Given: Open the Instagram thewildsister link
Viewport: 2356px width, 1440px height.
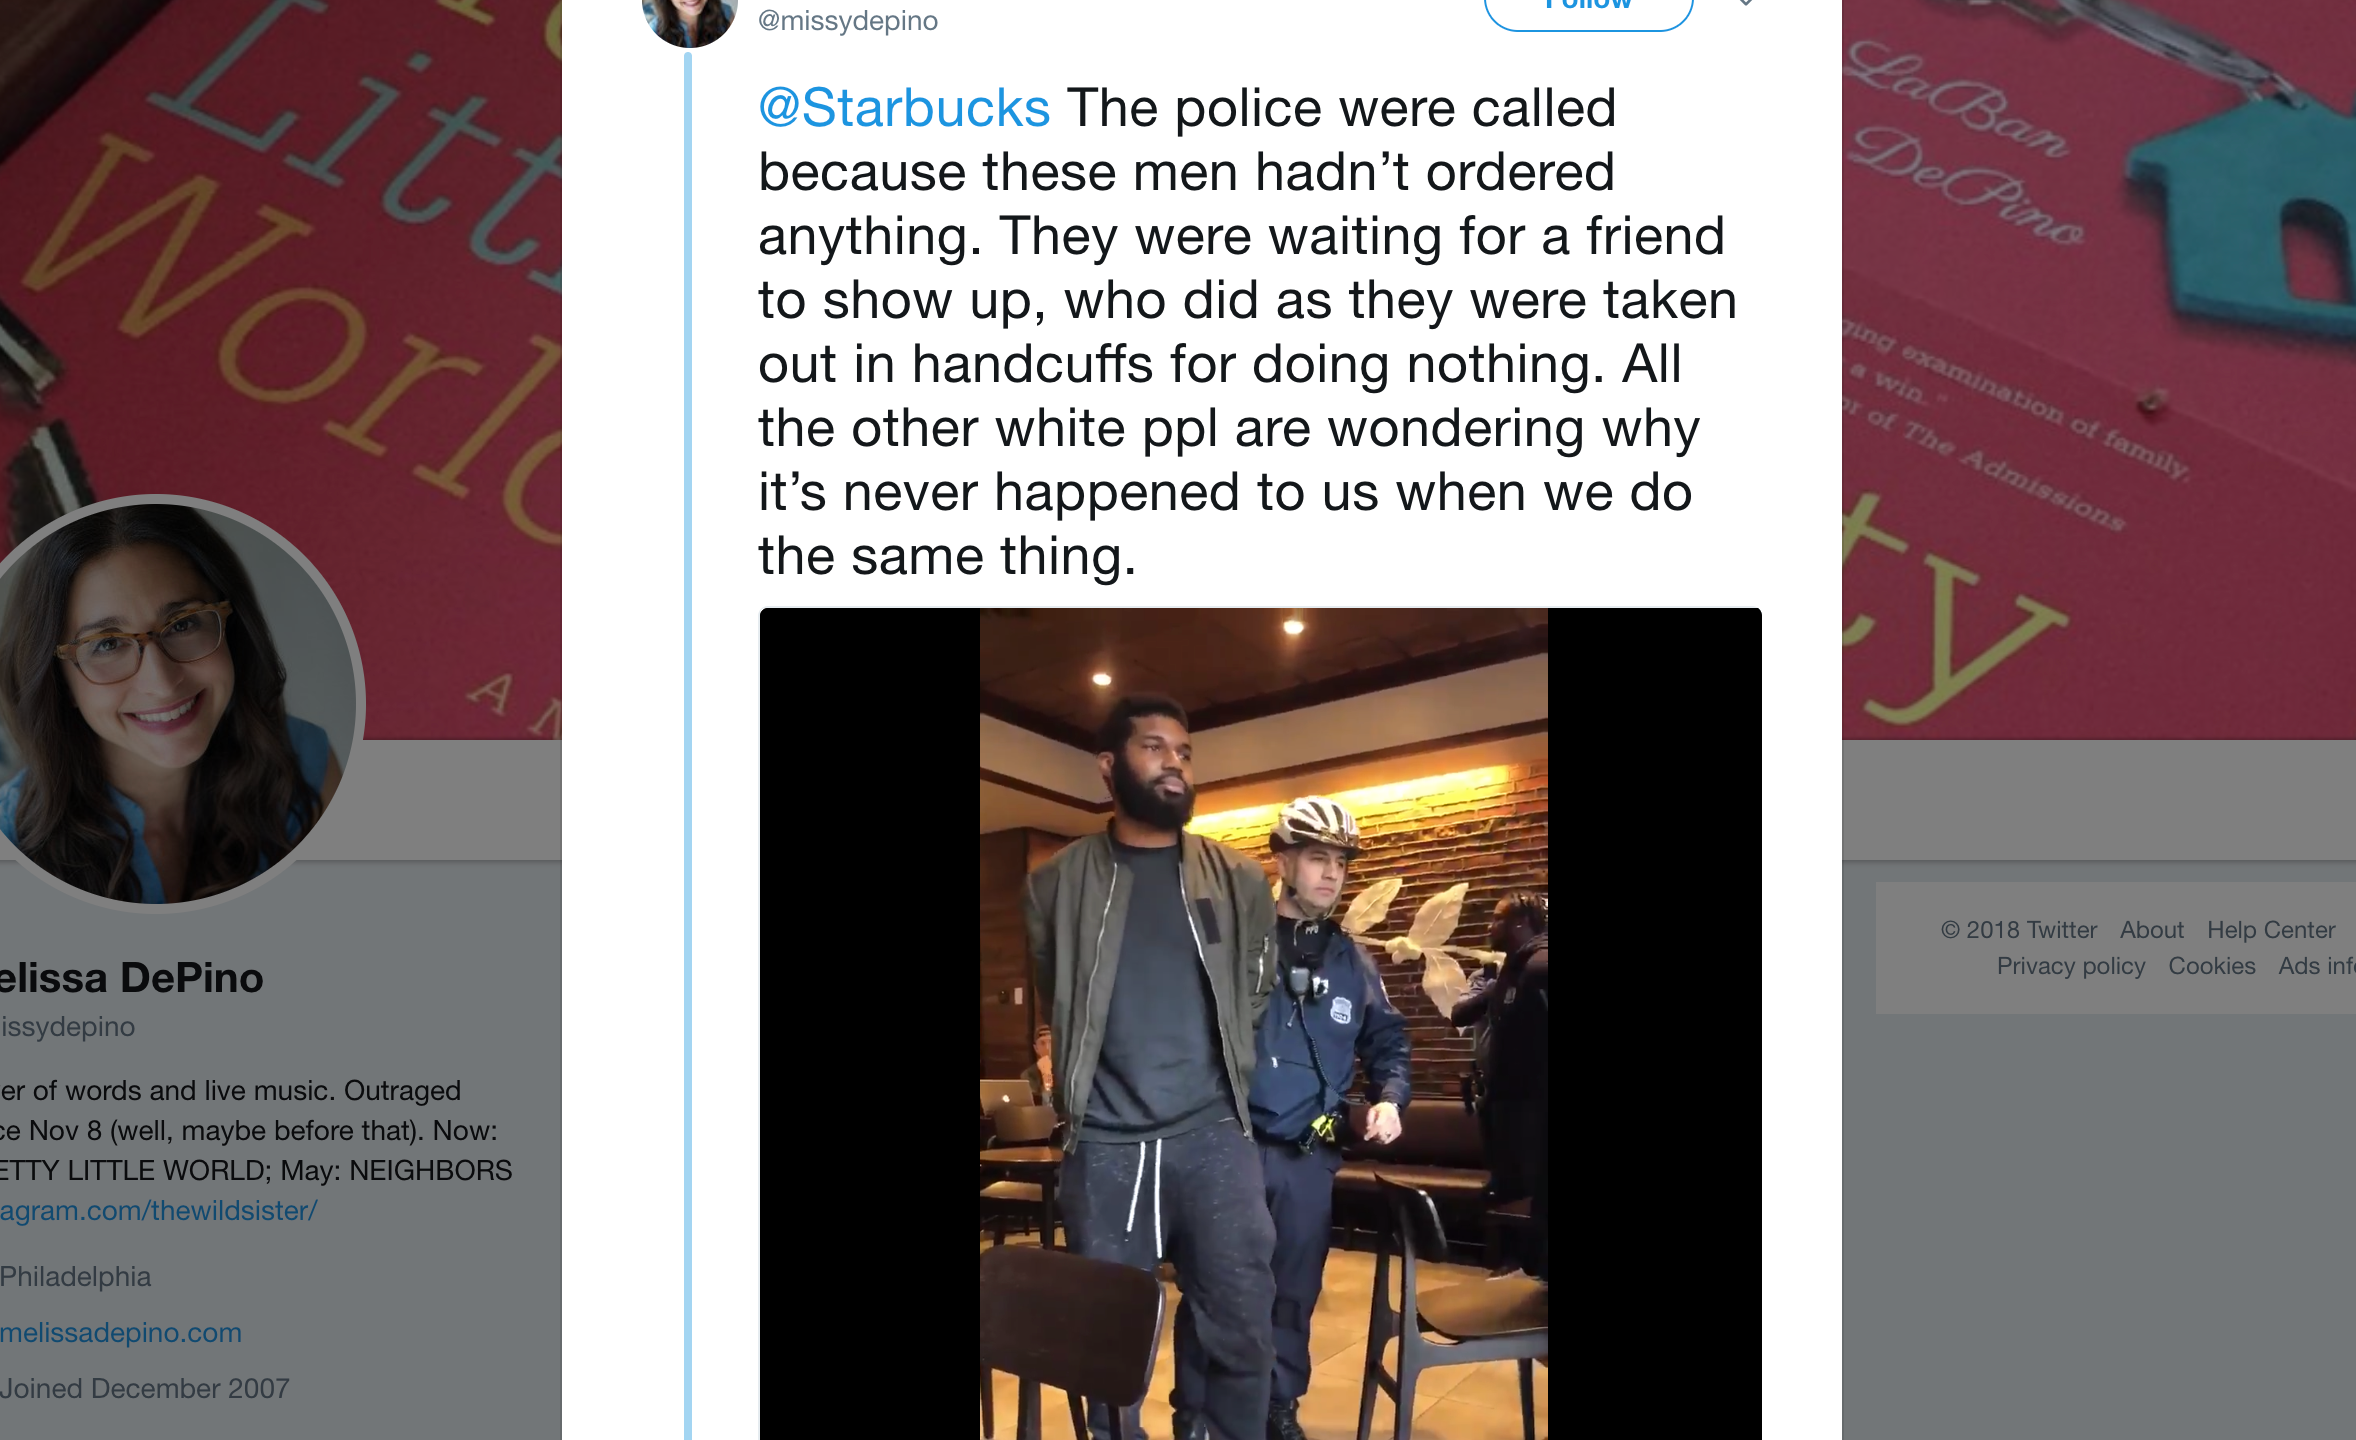Looking at the screenshot, I should point(158,1211).
